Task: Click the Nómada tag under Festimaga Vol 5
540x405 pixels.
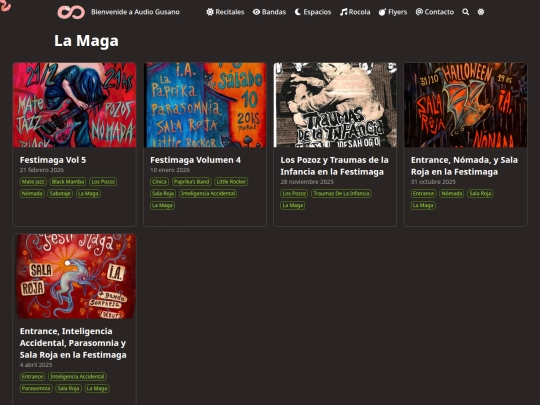Action: (x=32, y=194)
